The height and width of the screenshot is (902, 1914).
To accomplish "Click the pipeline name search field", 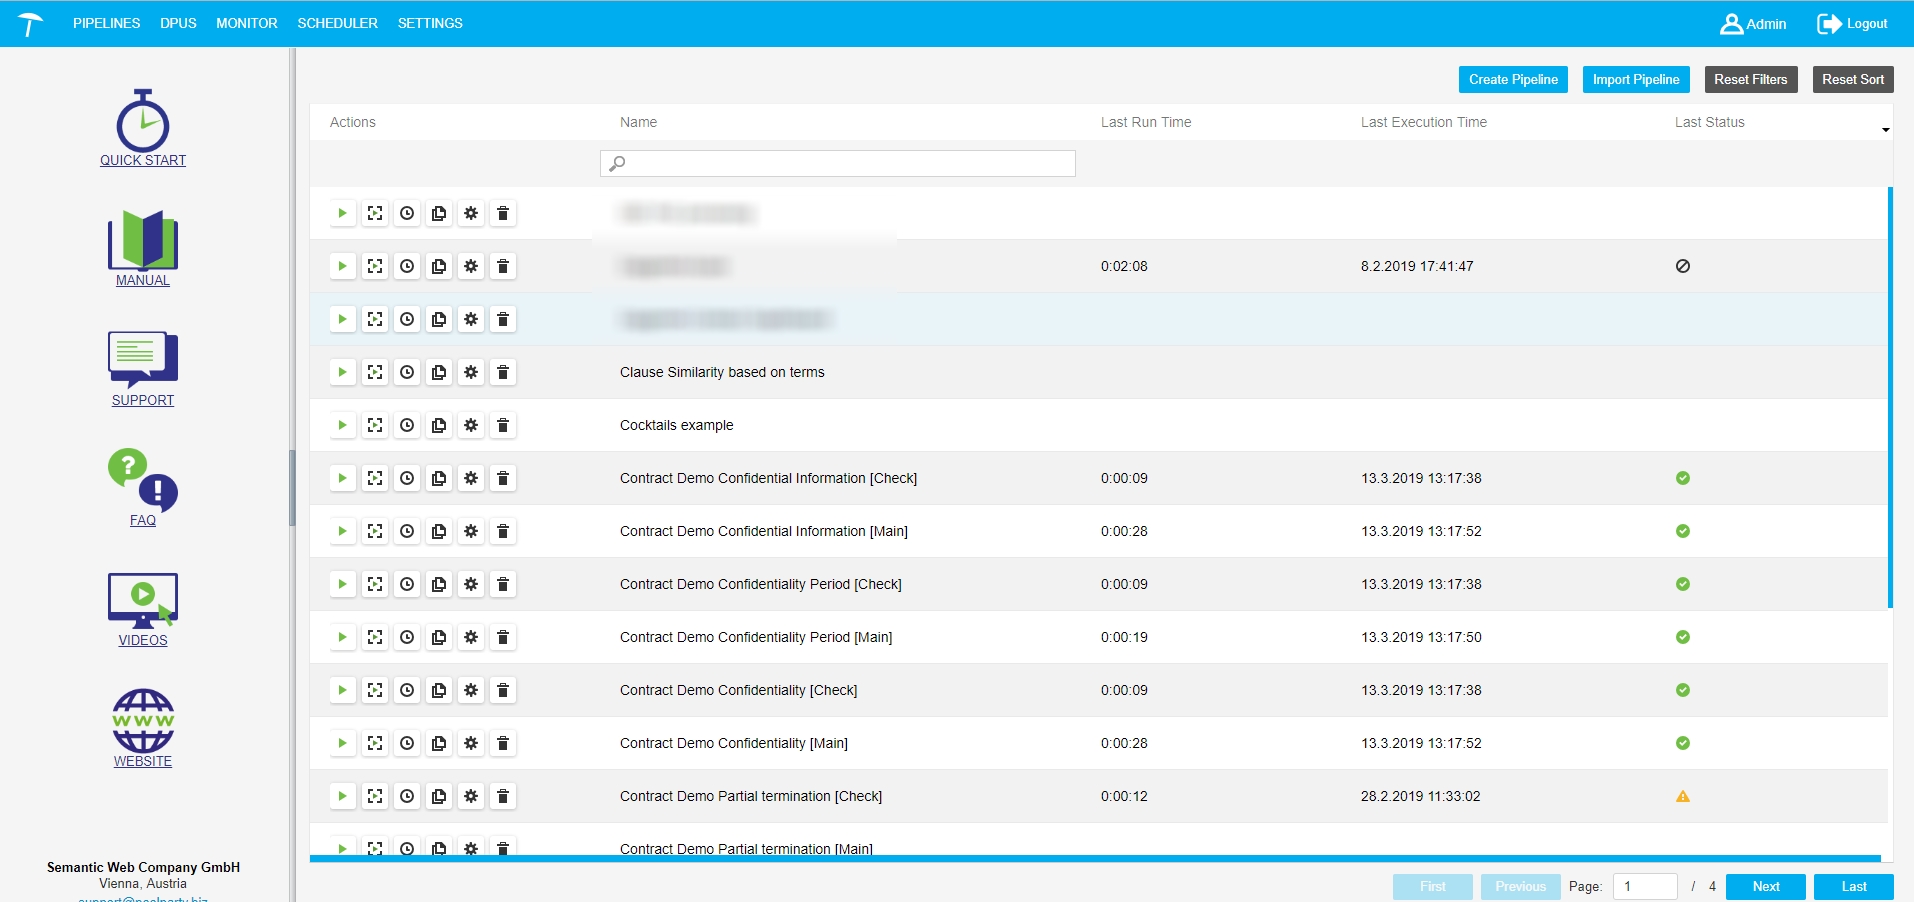I will [837, 163].
